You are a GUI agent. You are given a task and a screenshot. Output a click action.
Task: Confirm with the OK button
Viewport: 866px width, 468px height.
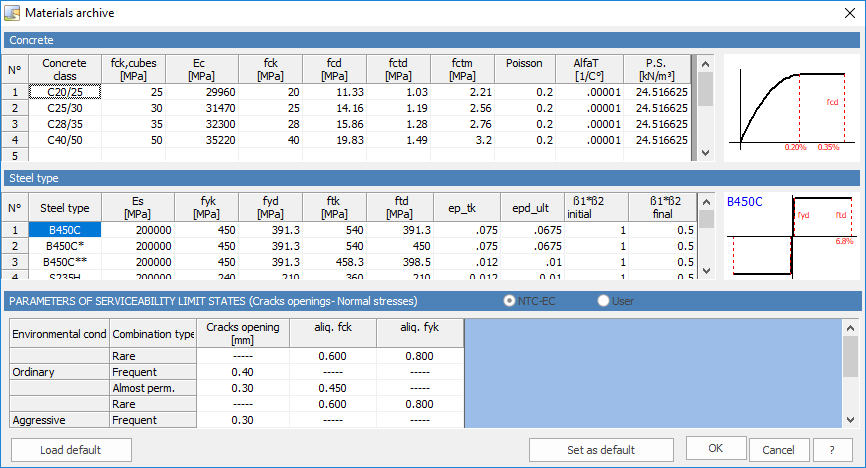[716, 448]
